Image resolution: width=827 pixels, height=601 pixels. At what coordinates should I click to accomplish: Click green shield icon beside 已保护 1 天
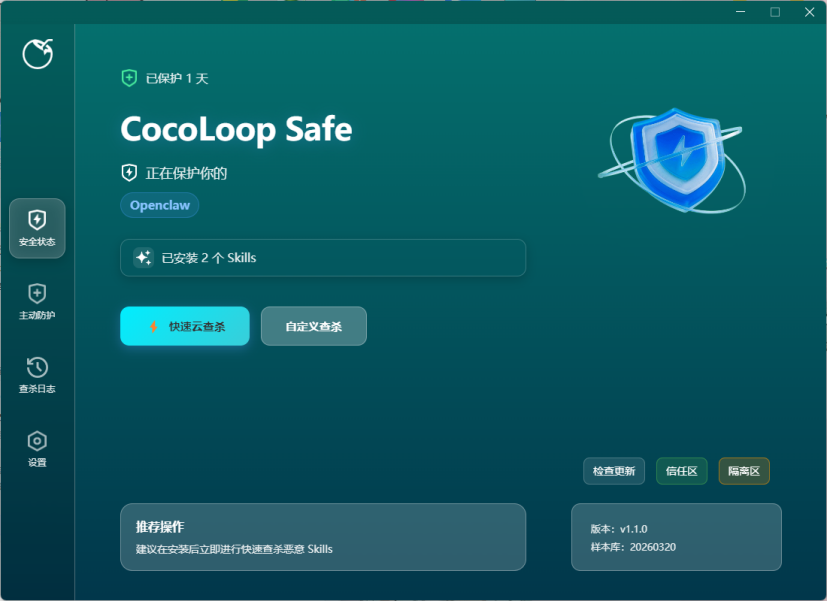pos(129,78)
